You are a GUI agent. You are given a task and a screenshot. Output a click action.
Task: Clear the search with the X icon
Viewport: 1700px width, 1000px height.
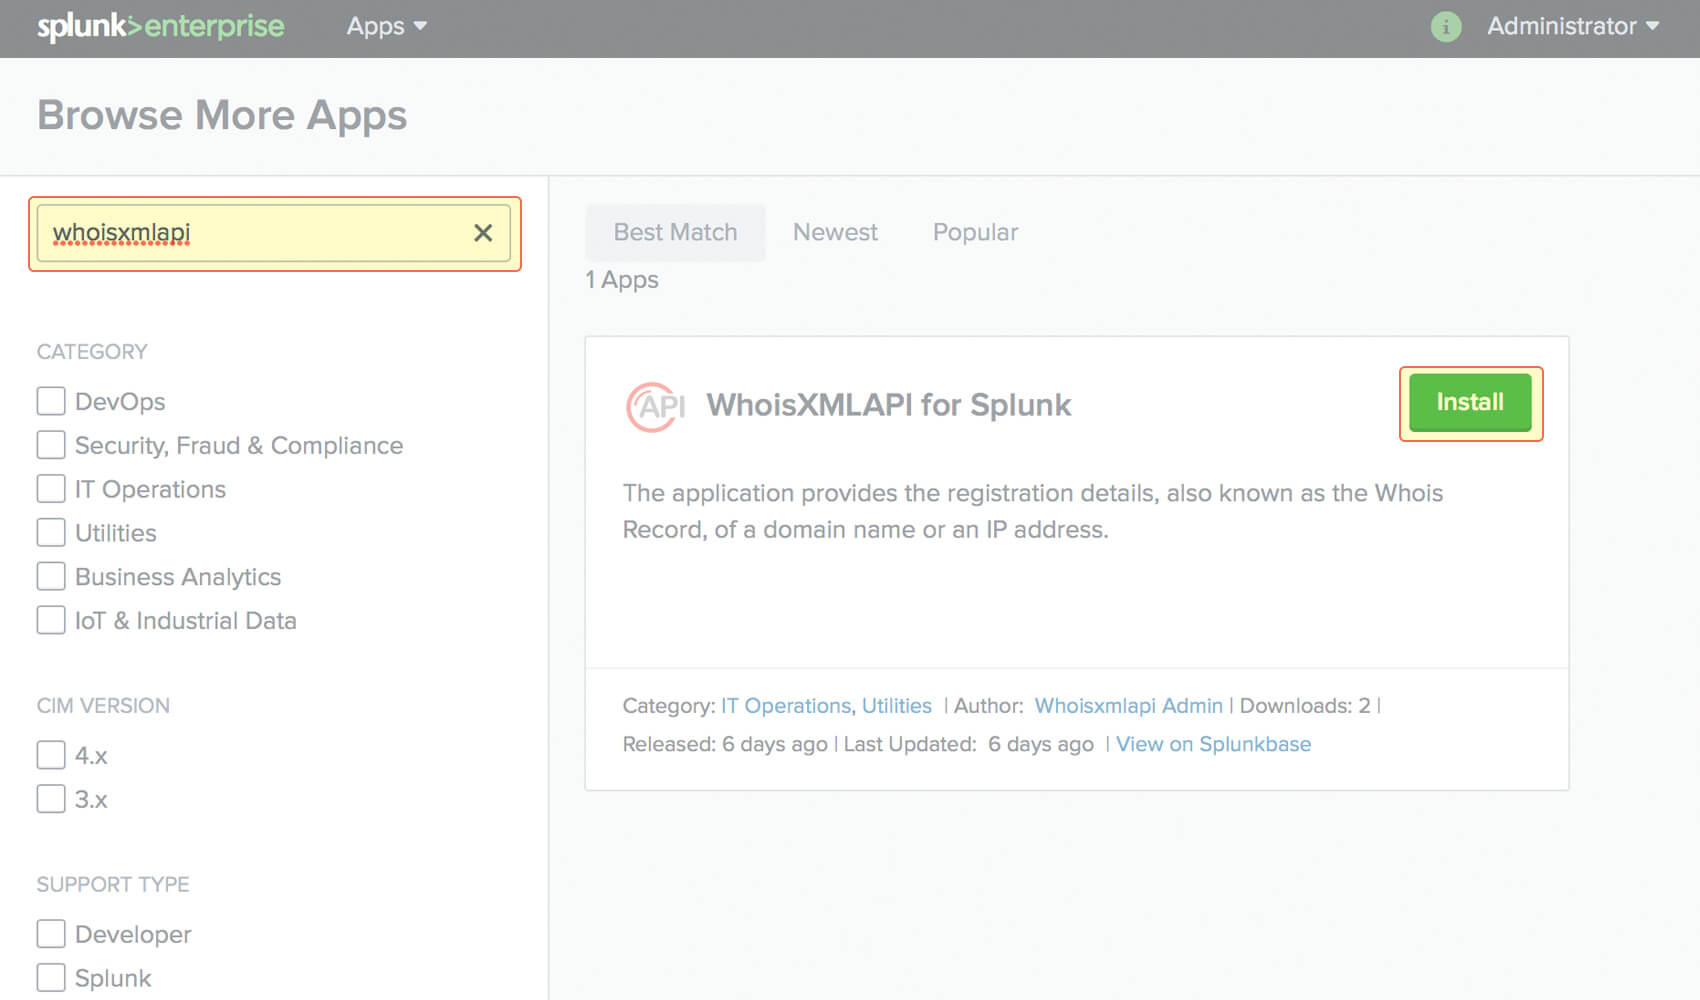click(483, 233)
